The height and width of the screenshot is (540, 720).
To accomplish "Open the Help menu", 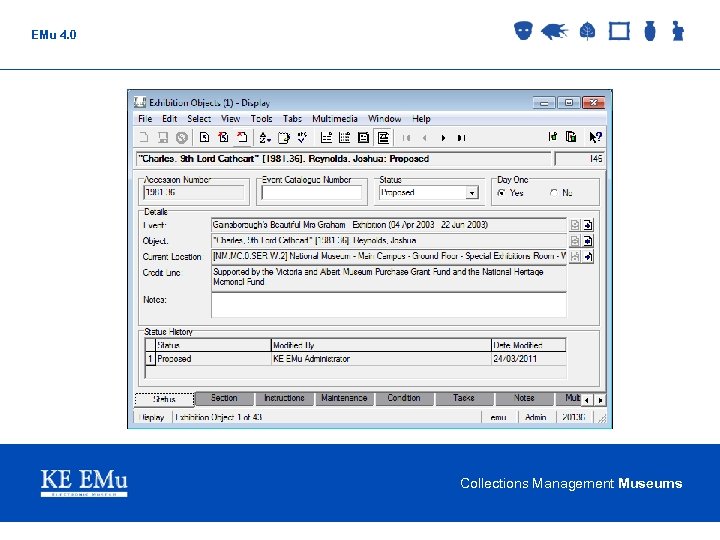I will pyautogui.click(x=421, y=119).
